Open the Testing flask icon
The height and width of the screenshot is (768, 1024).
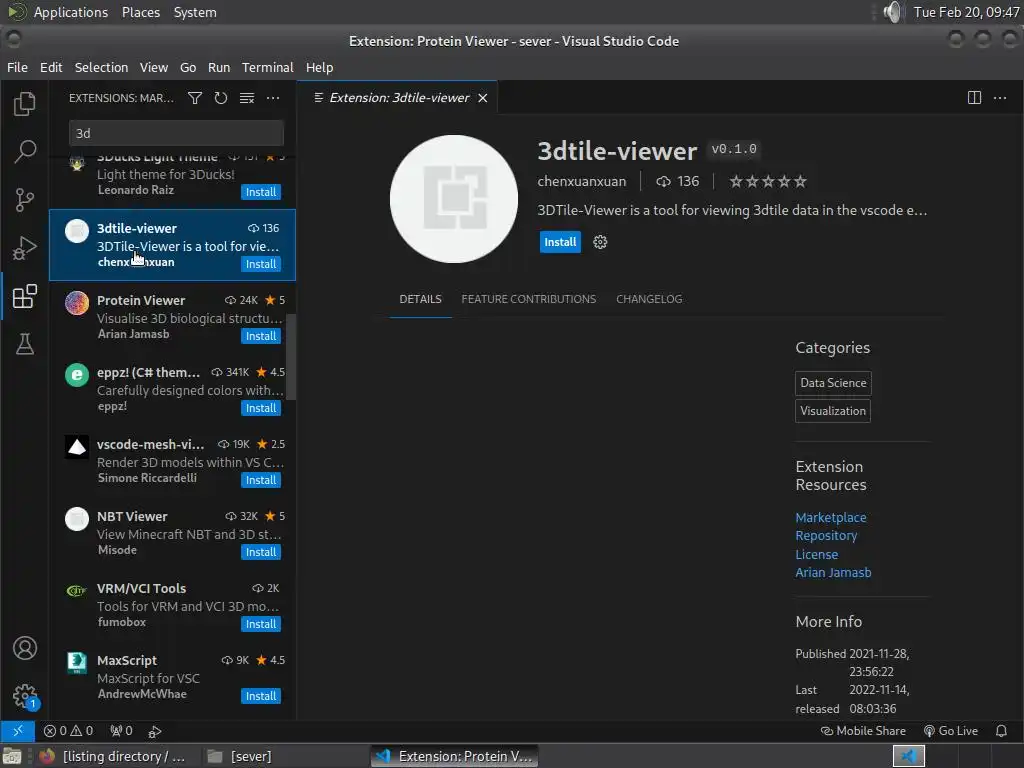pyautogui.click(x=25, y=344)
